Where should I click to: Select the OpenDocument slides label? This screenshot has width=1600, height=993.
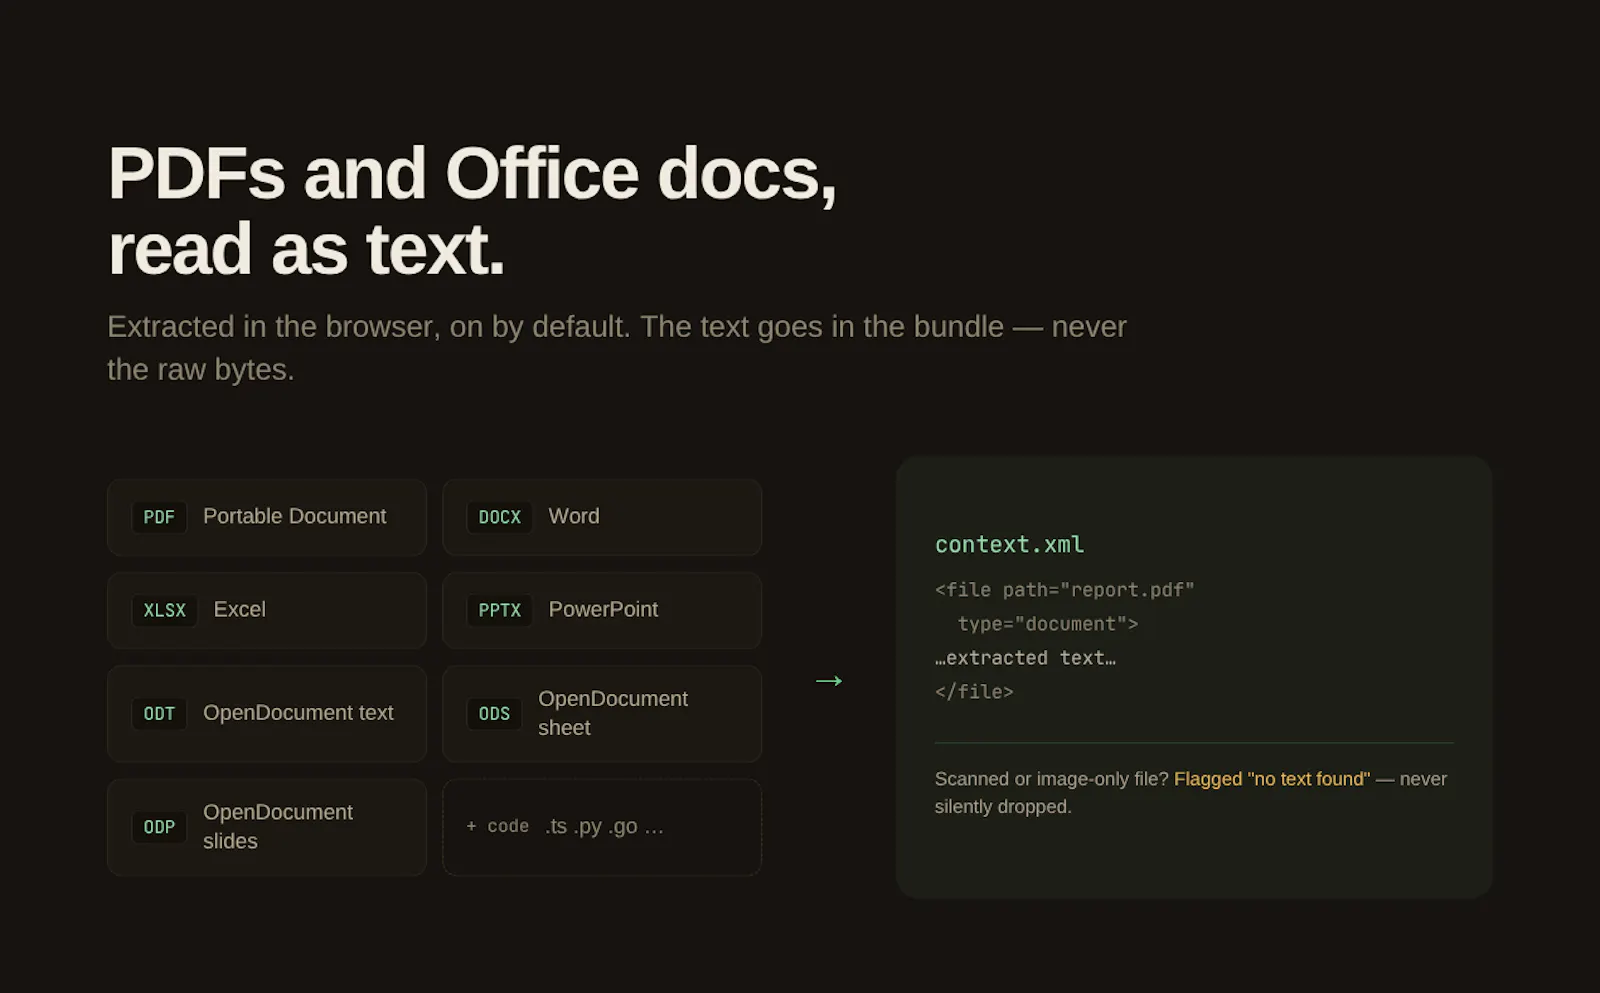coord(278,826)
